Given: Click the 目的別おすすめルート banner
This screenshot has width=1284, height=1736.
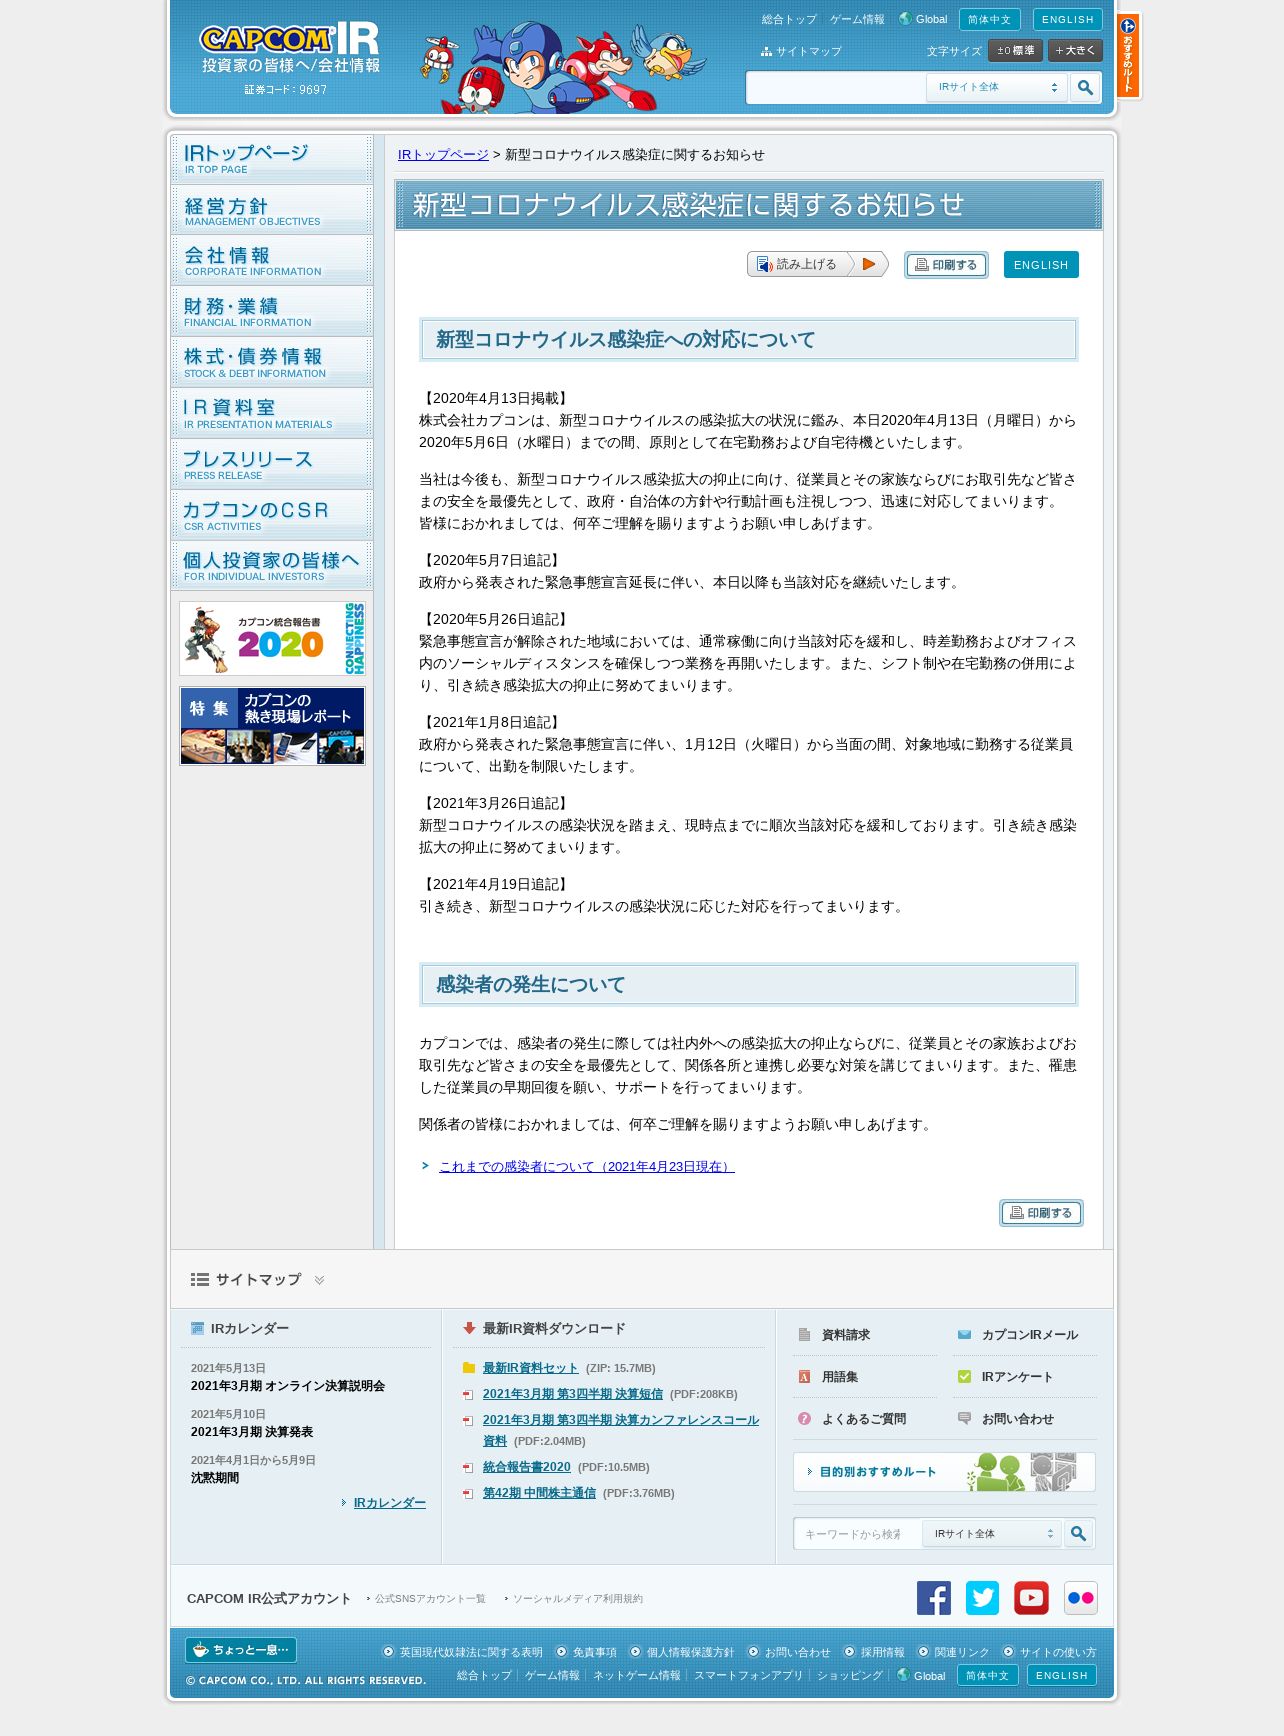Looking at the screenshot, I should point(944,1472).
